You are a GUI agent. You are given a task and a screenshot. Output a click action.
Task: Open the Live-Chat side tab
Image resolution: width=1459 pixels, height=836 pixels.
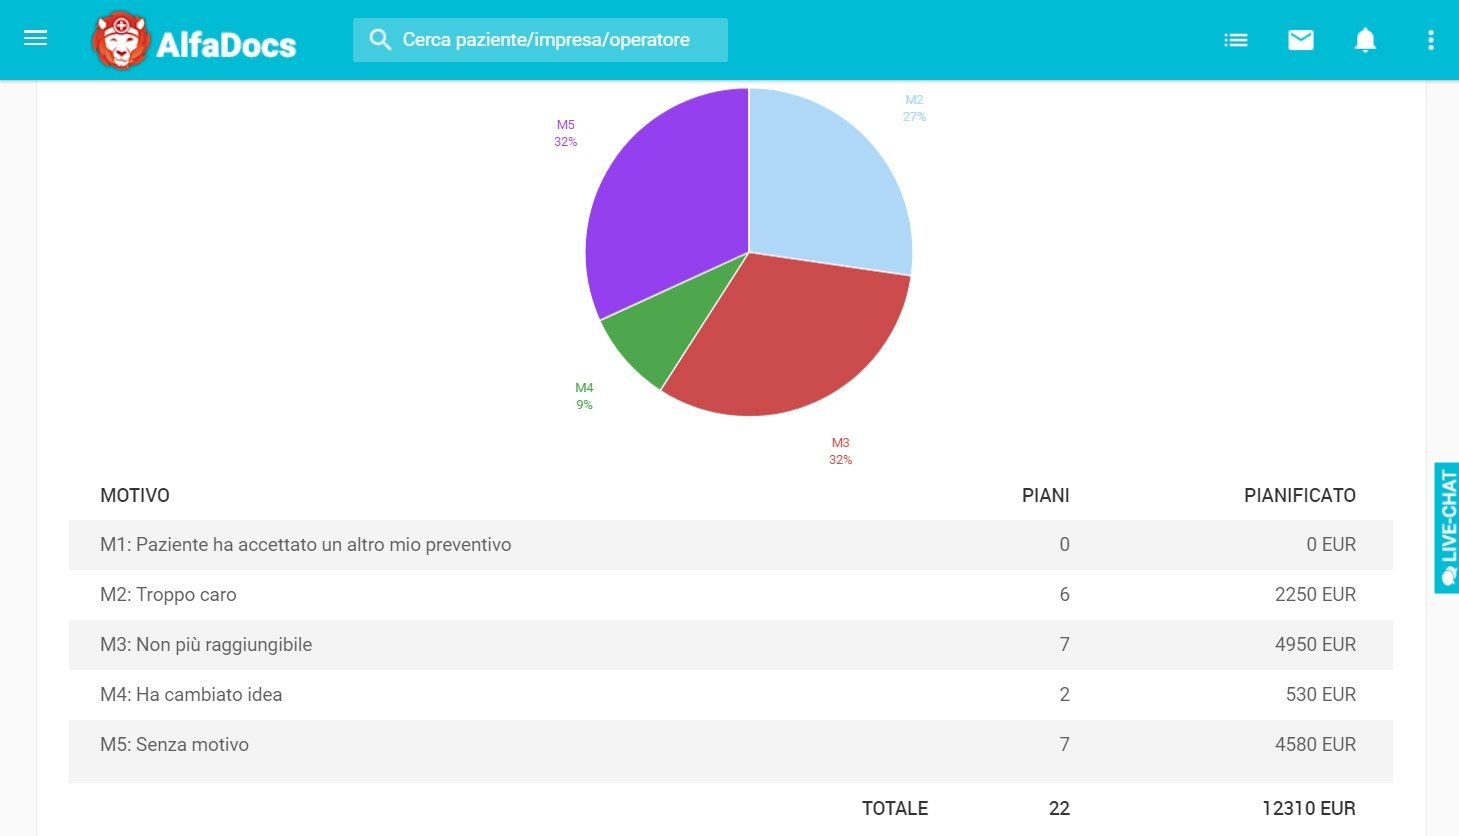[x=1446, y=528]
